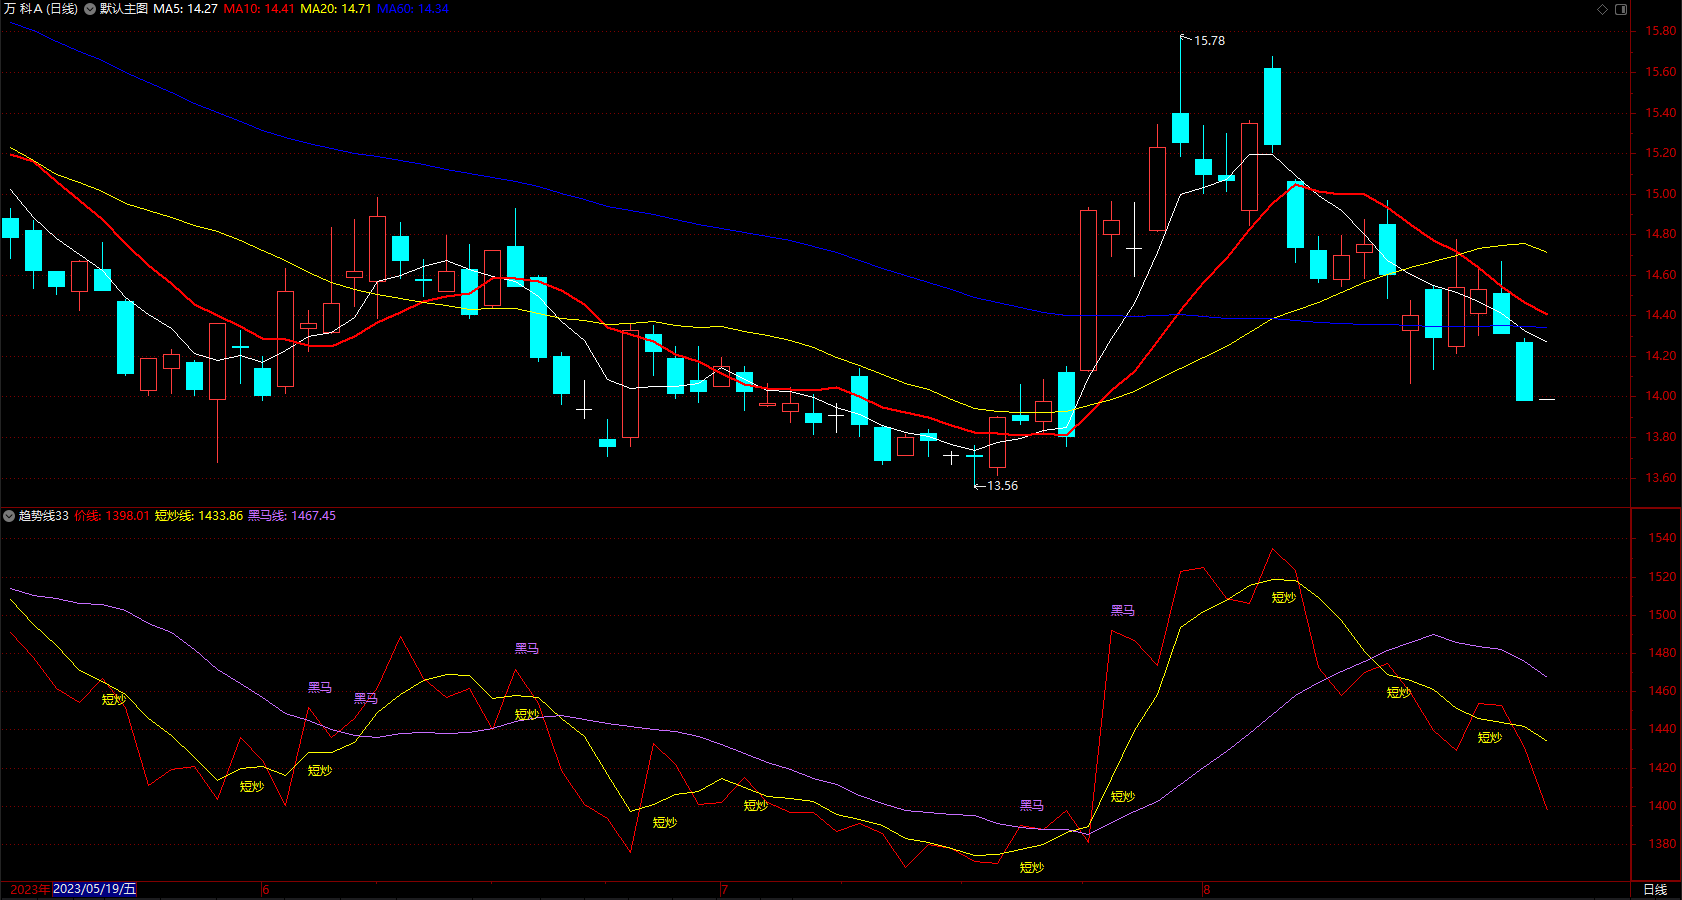
Task: Select the MA20: 14.71 legend
Action: [336, 9]
